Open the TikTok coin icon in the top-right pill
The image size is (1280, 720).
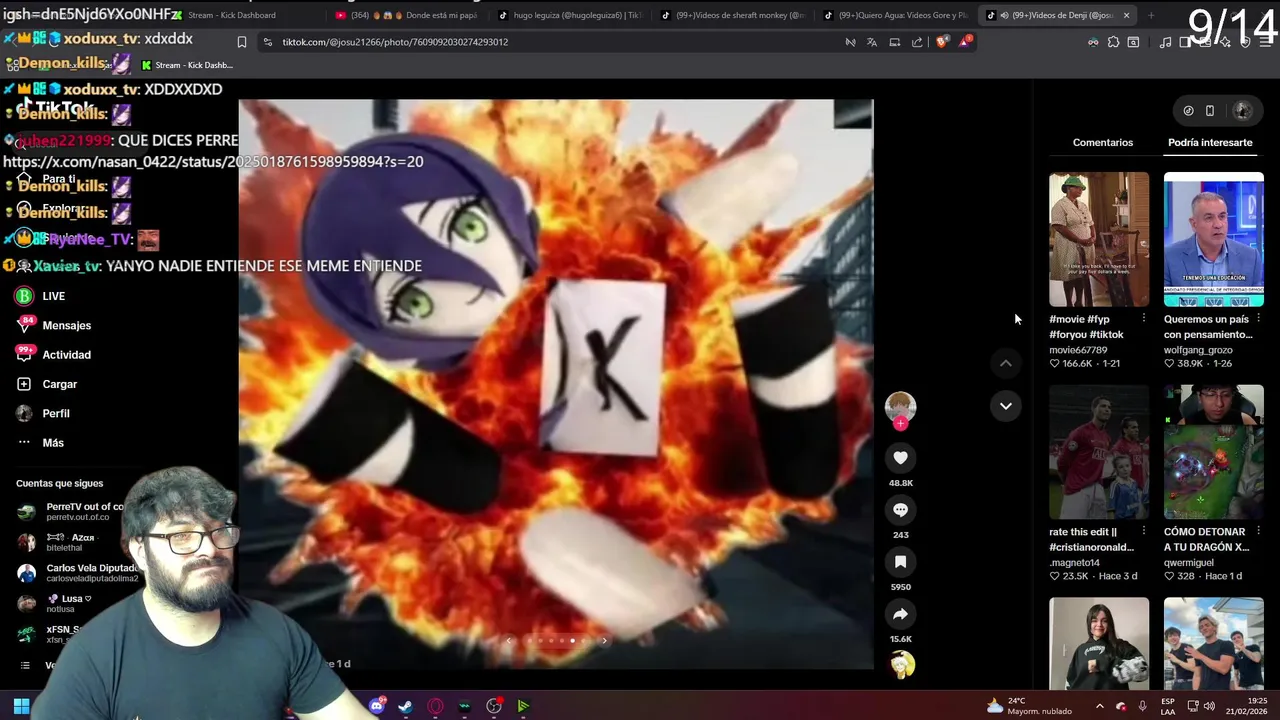click(1188, 111)
